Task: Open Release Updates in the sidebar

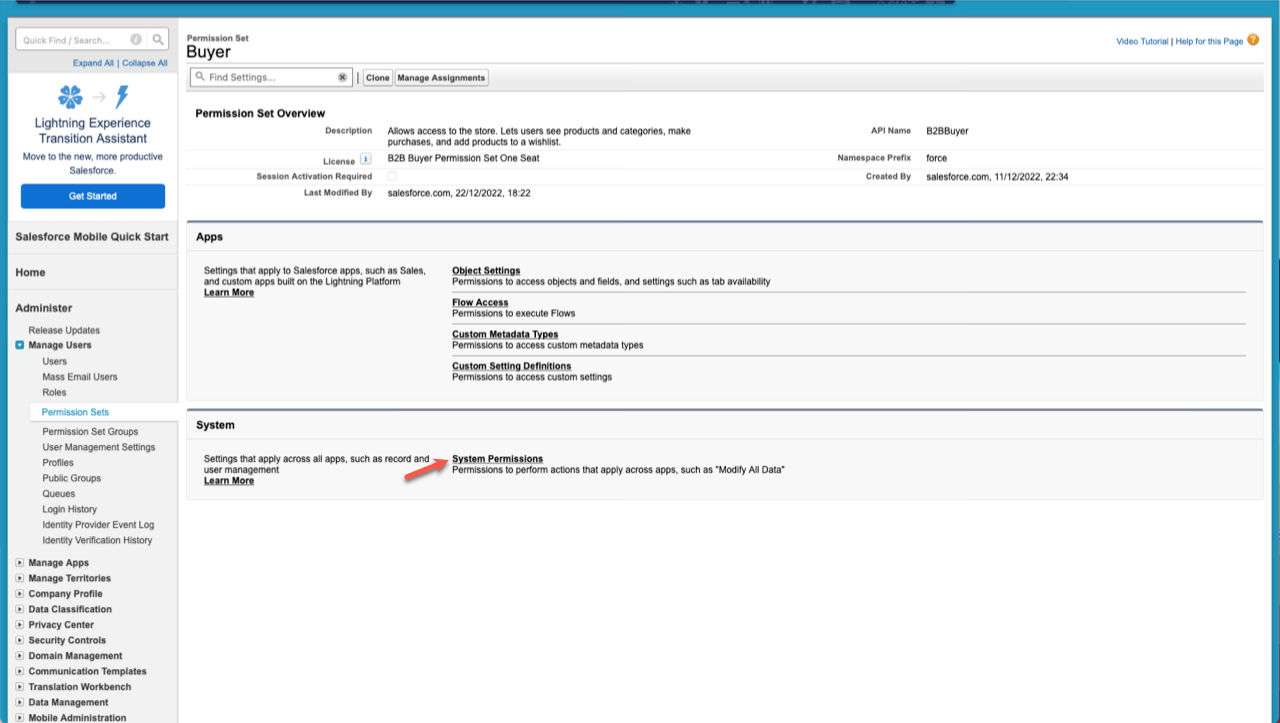Action: point(64,330)
